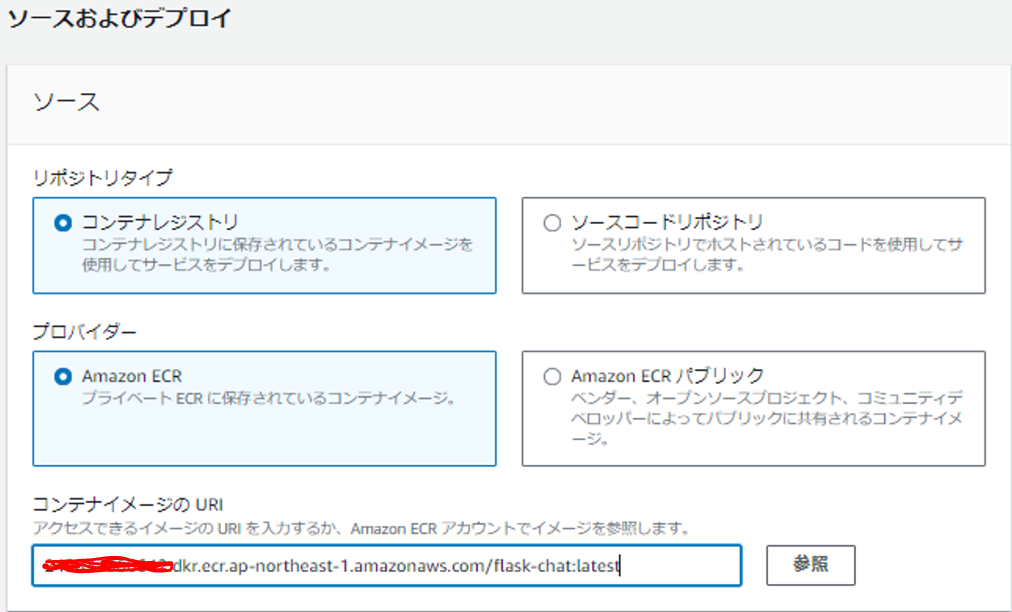The width and height of the screenshot is (1012, 612).
Task: Click the red redacted part of the URI
Action: point(105,566)
